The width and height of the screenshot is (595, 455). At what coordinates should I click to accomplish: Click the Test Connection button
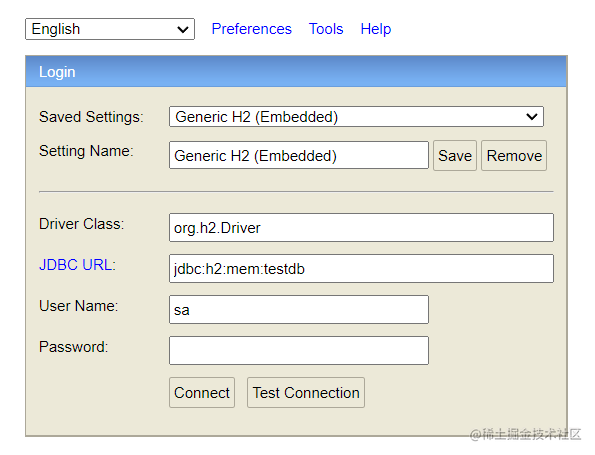pyautogui.click(x=306, y=392)
